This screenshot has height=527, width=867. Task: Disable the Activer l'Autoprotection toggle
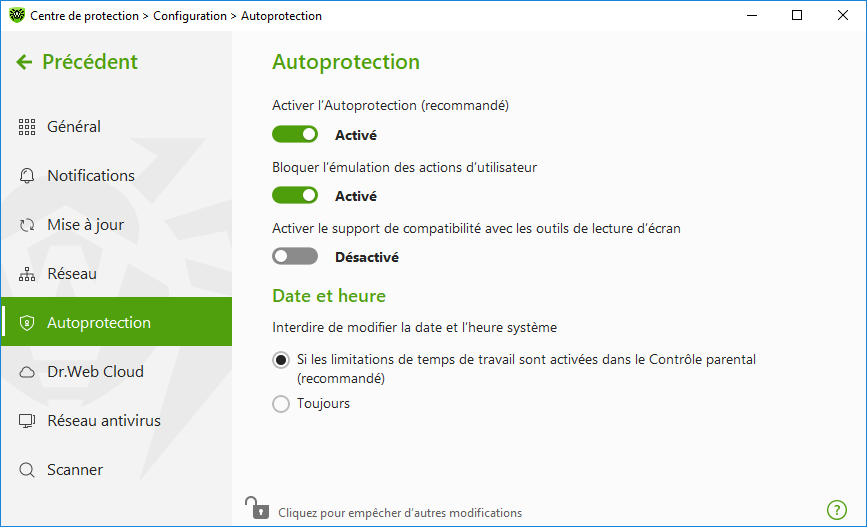[295, 134]
